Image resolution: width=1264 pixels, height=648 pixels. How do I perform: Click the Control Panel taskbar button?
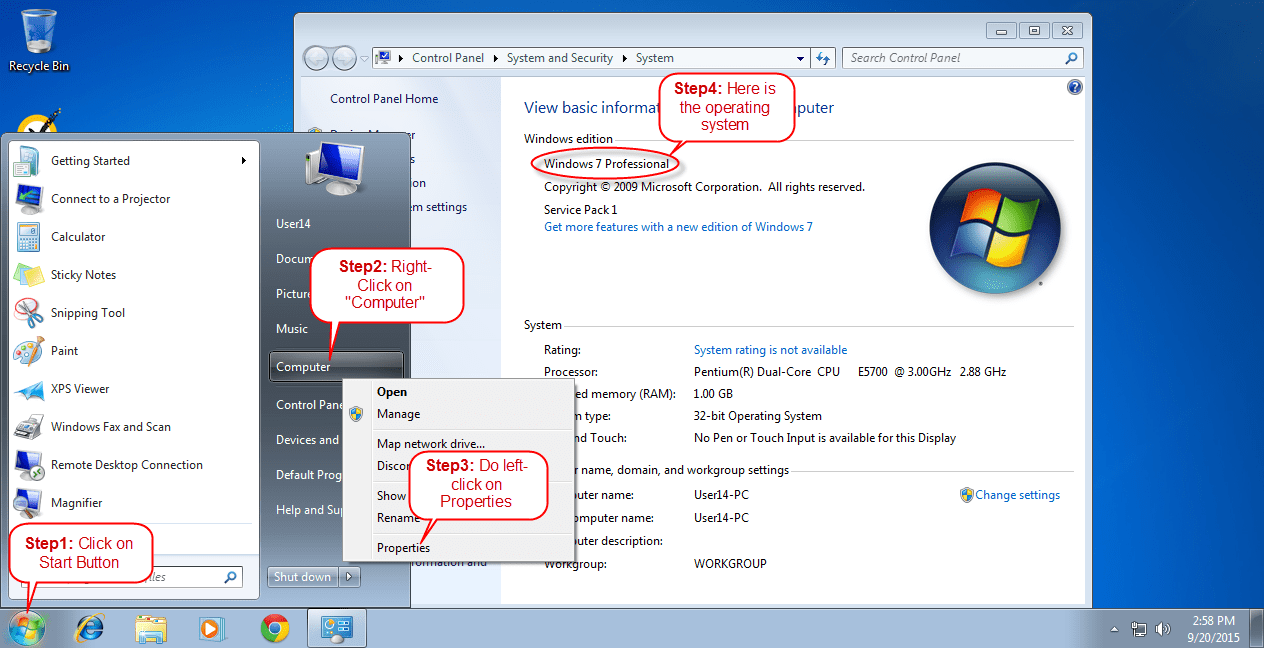click(x=335, y=628)
